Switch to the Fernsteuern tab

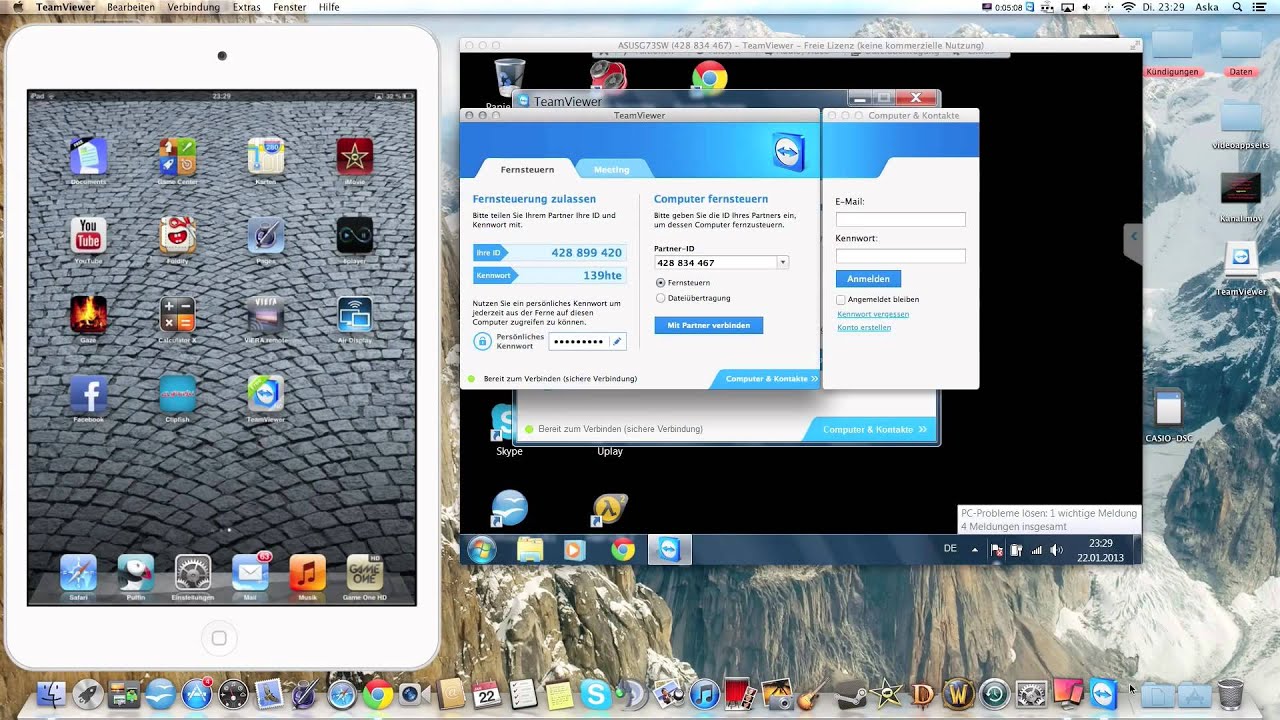(527, 169)
